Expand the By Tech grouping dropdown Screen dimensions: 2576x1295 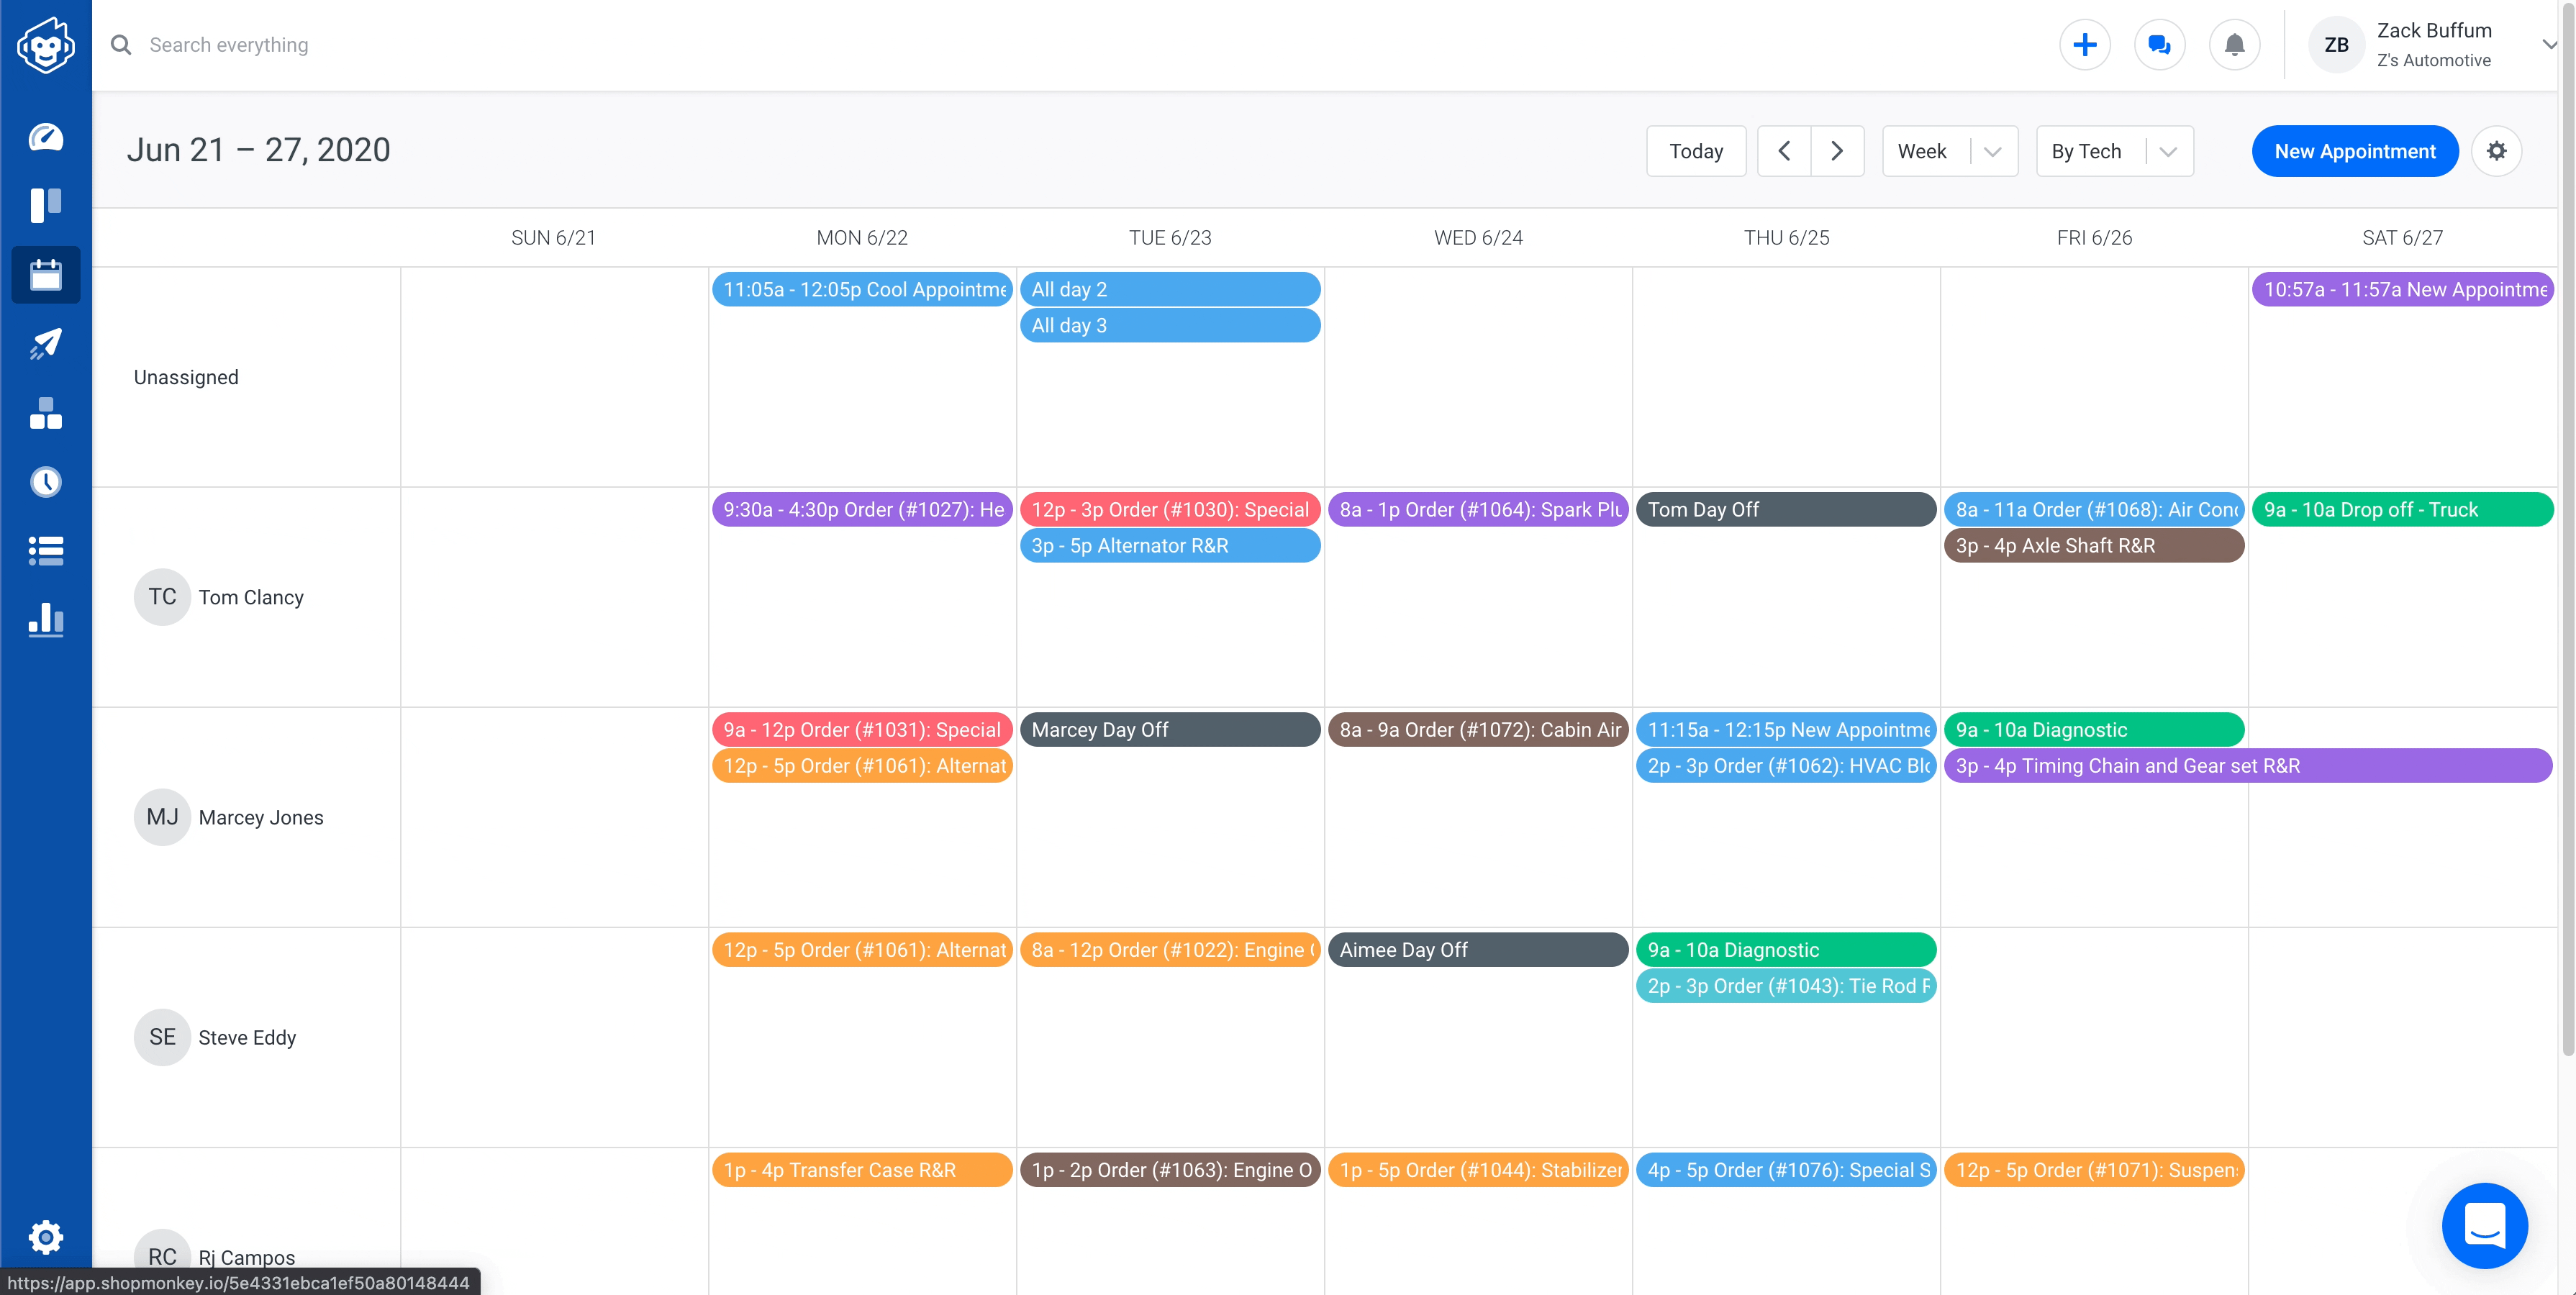tap(2114, 151)
